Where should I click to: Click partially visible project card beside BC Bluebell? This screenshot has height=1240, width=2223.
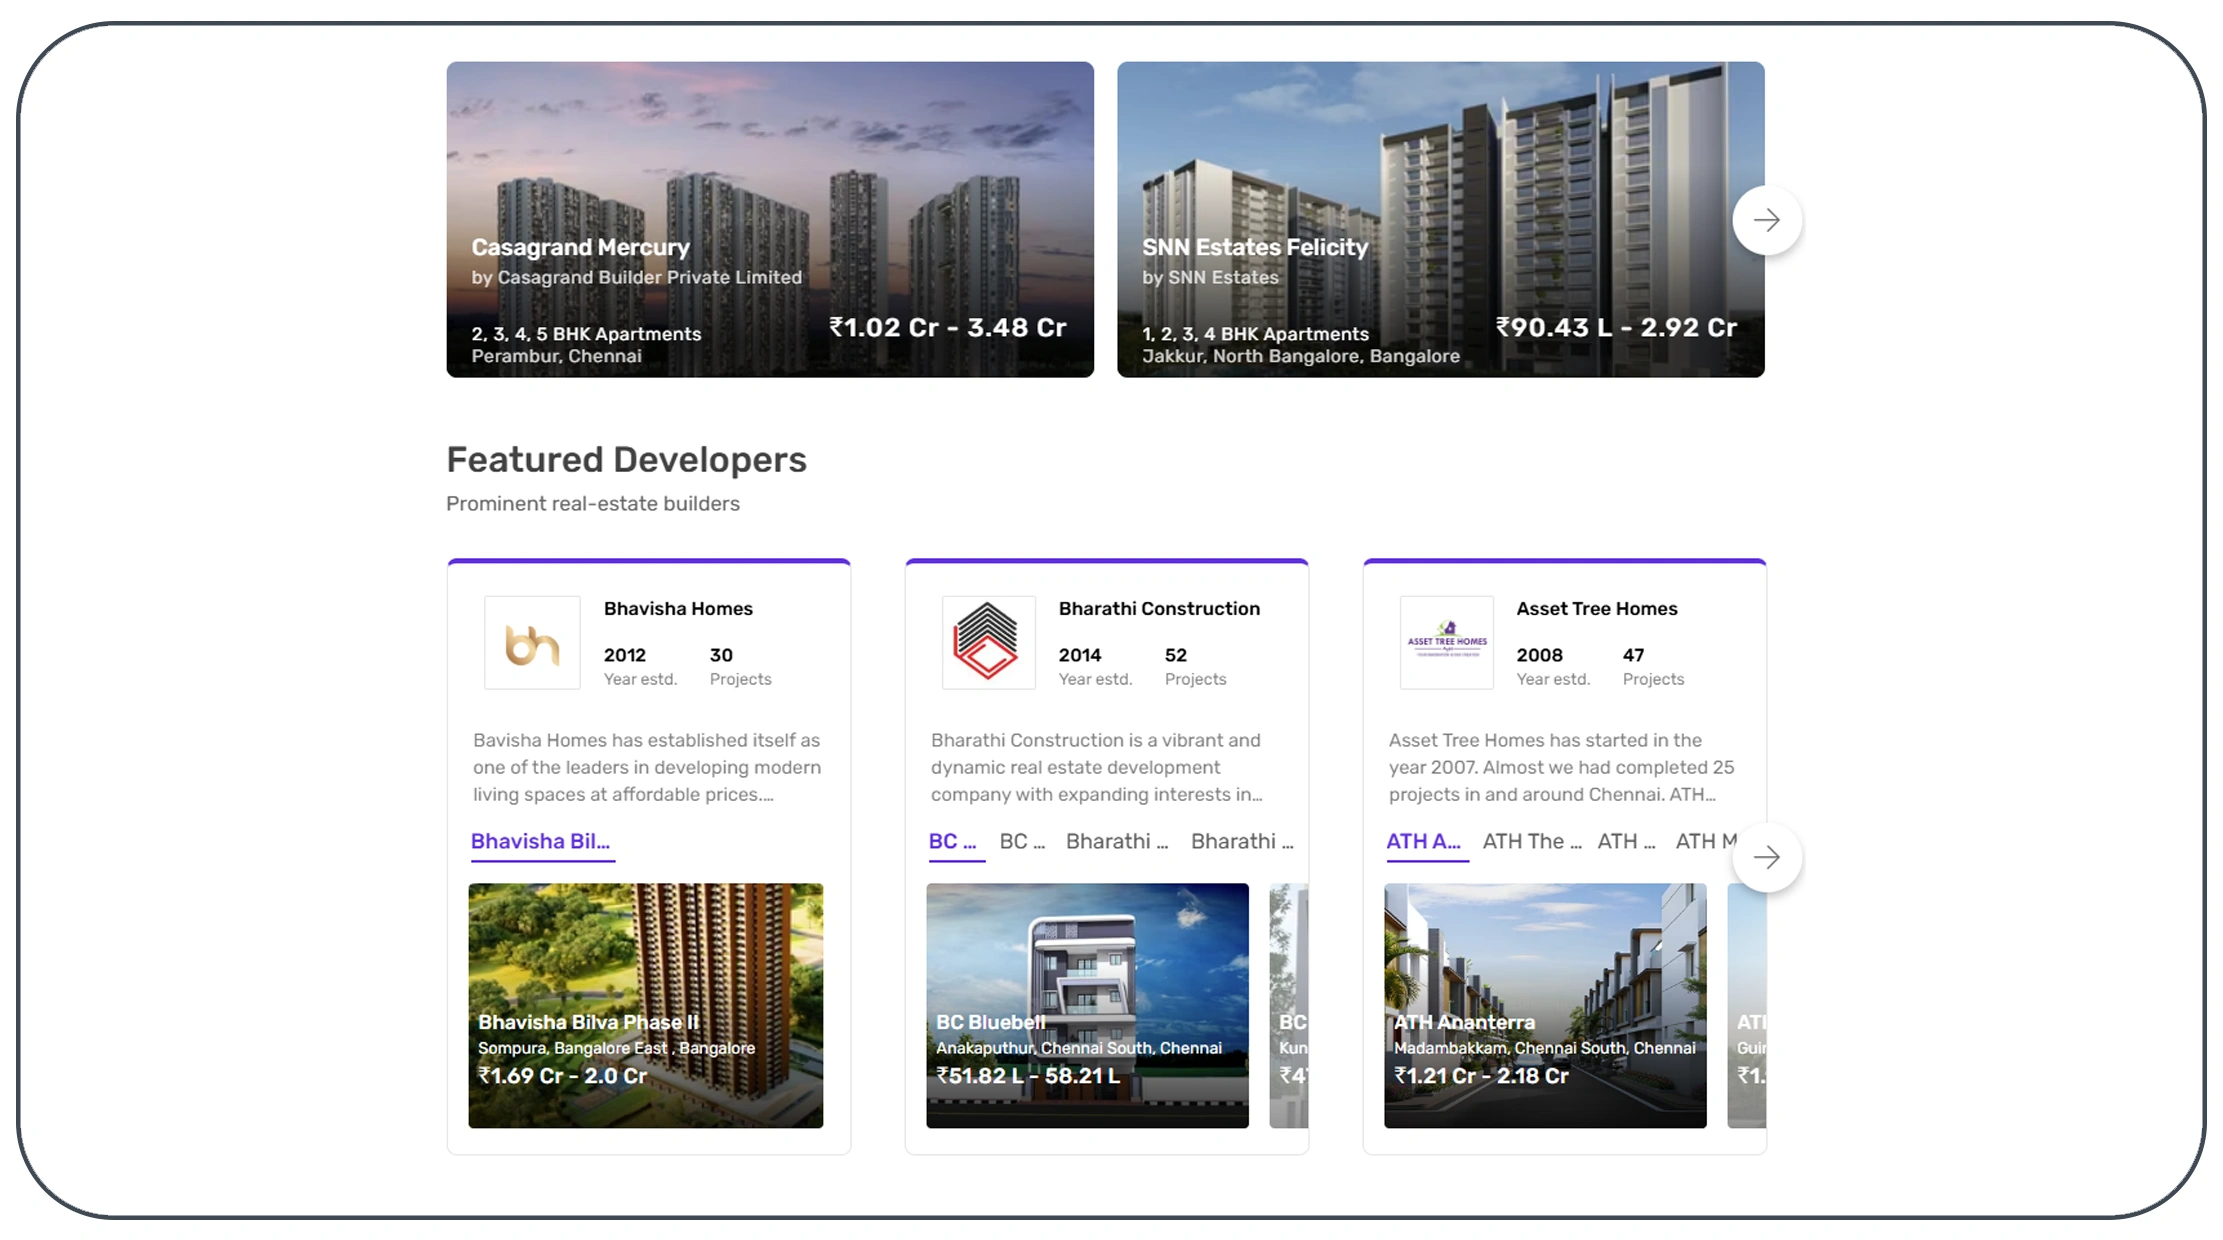coord(1289,1005)
